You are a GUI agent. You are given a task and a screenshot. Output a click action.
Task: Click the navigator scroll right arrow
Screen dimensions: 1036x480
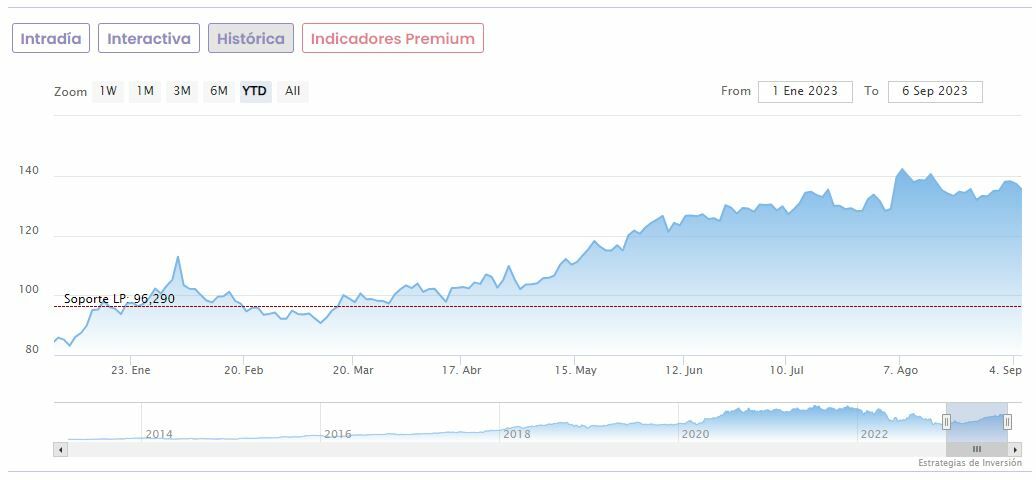click(x=1016, y=450)
